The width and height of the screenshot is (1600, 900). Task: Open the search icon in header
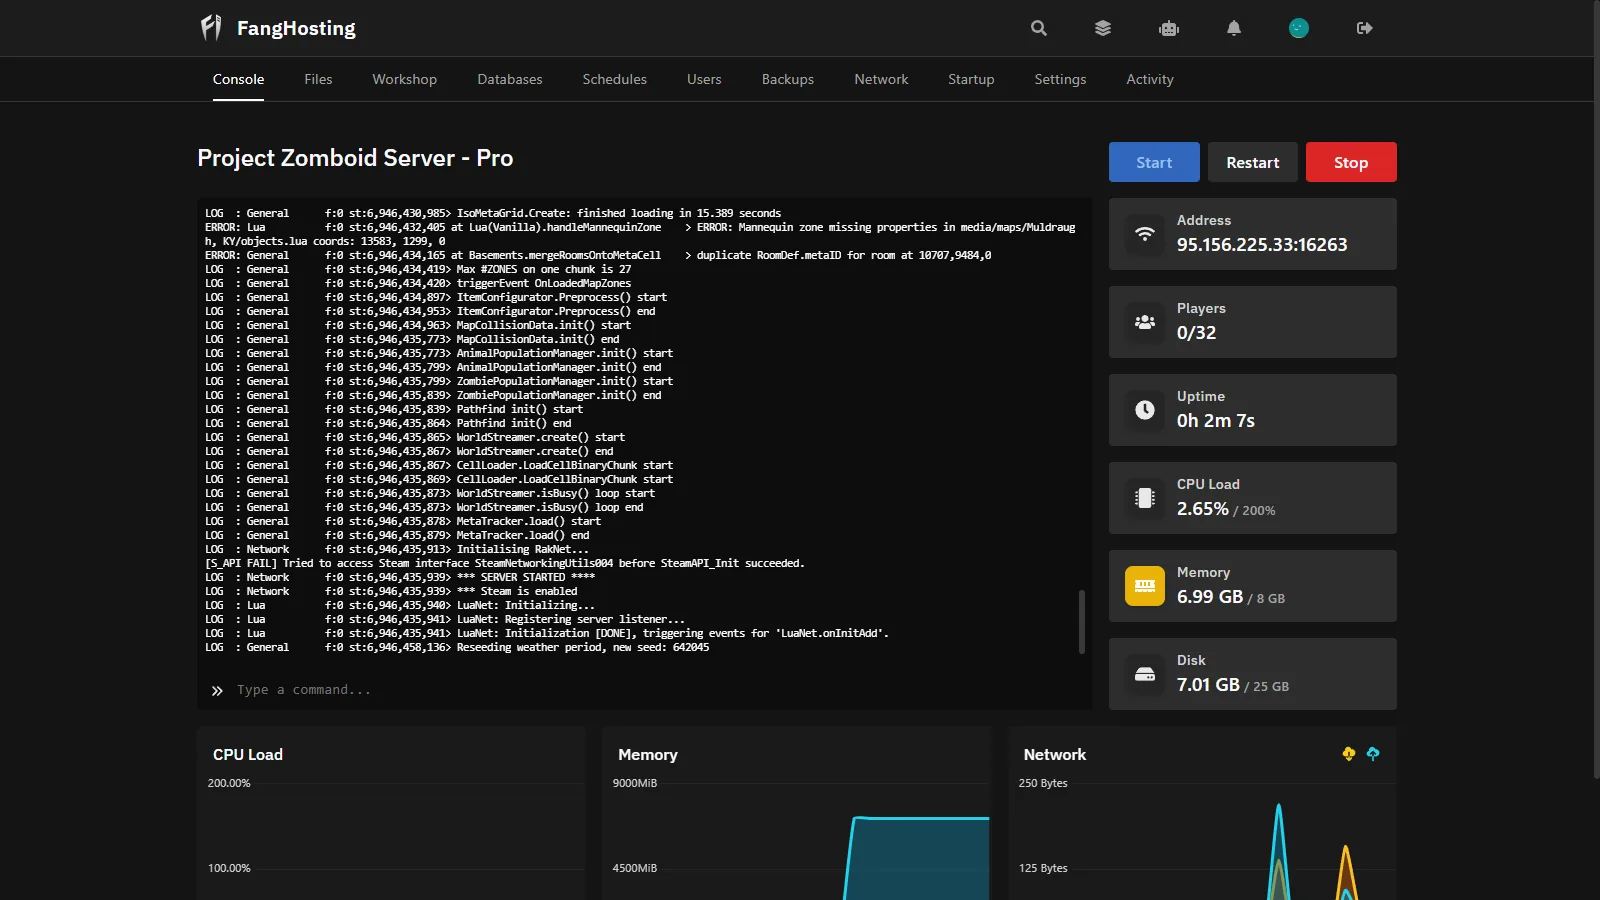[1039, 28]
